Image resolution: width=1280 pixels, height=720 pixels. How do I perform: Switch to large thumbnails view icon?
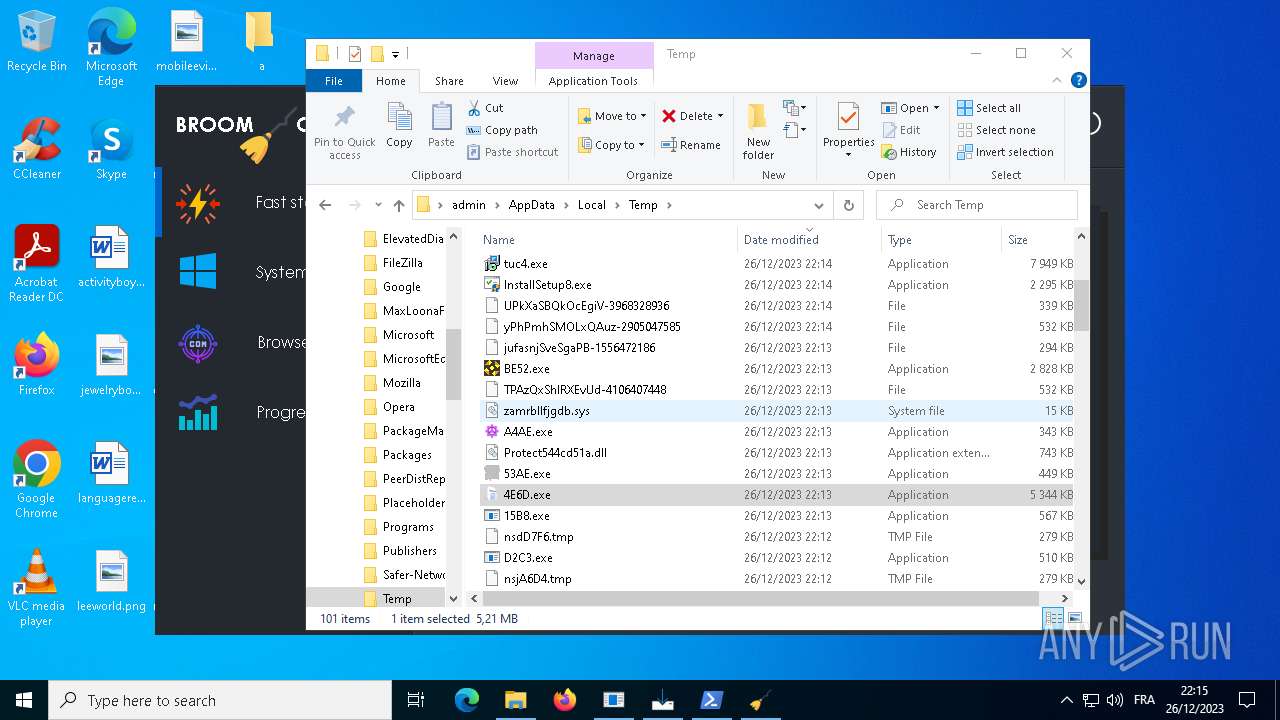[1075, 619]
